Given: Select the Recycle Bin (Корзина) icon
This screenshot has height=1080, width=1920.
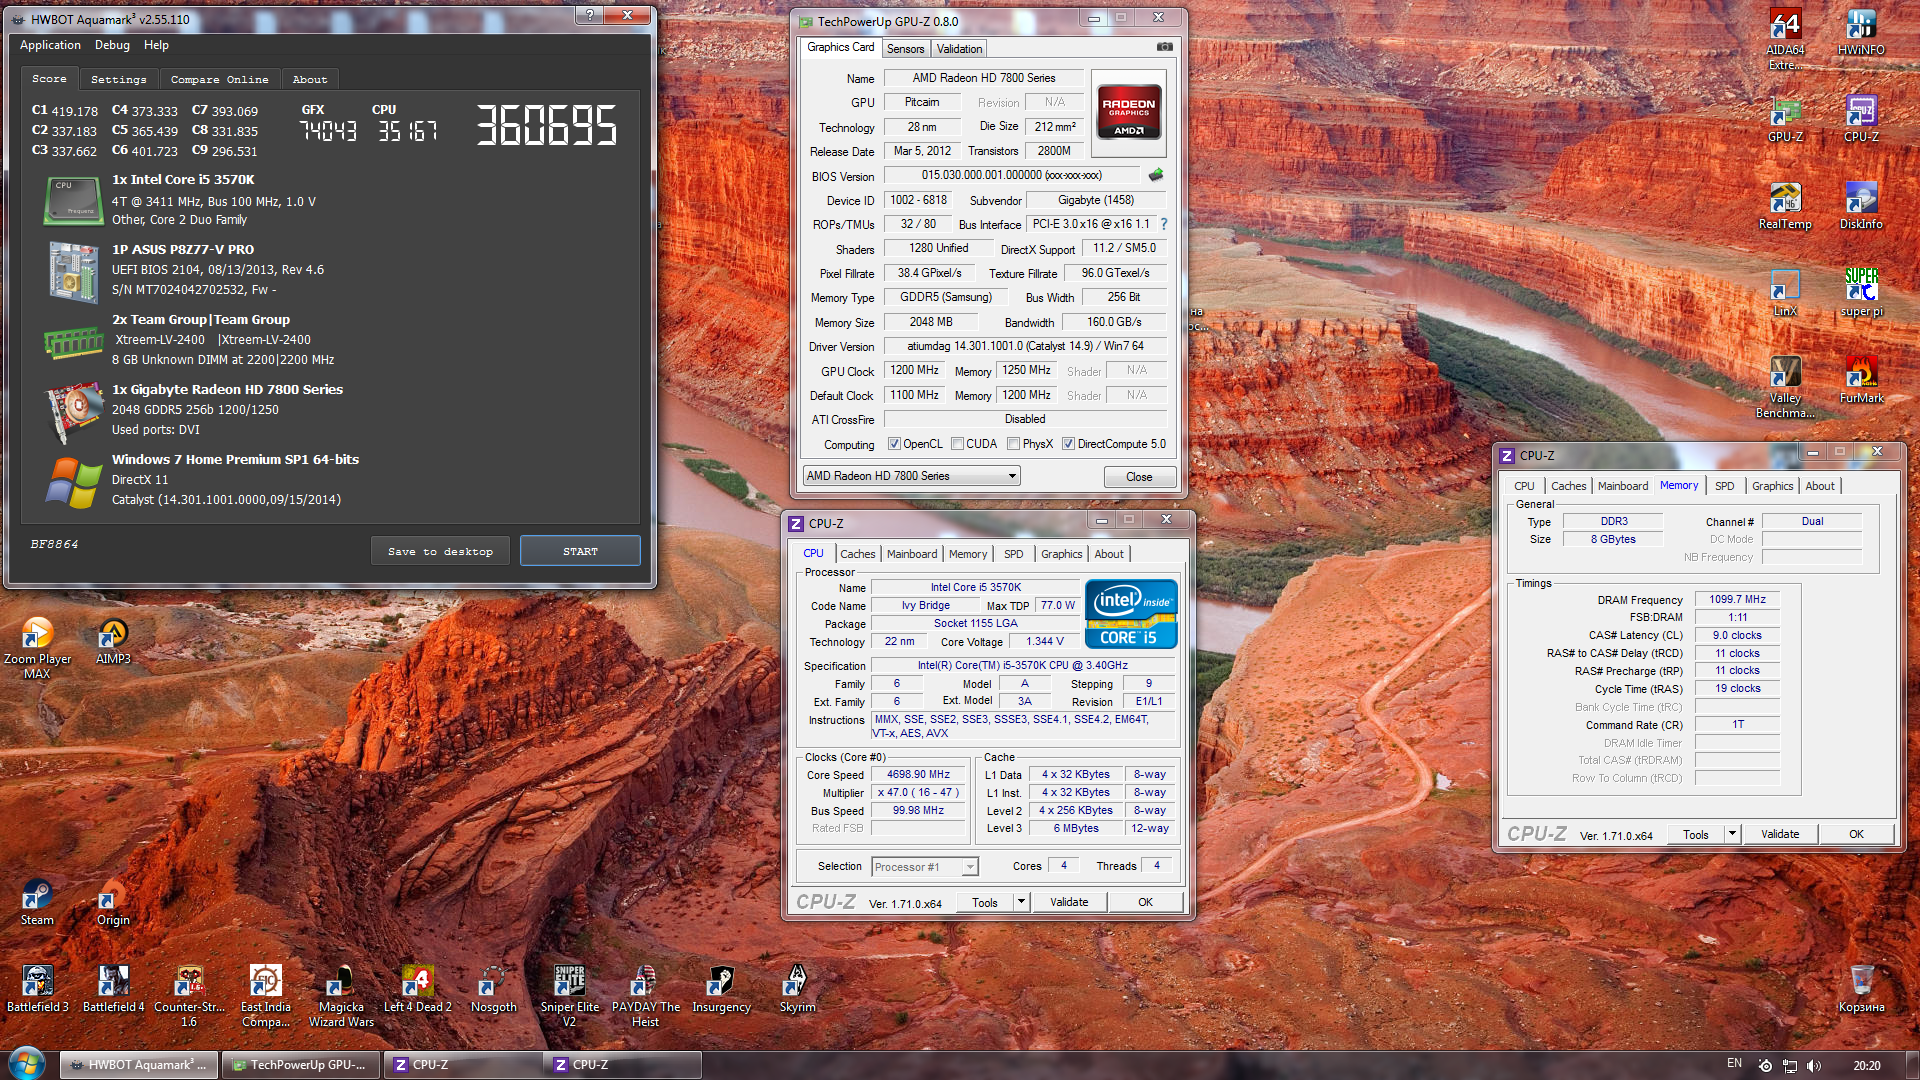Looking at the screenshot, I should click(x=1861, y=989).
